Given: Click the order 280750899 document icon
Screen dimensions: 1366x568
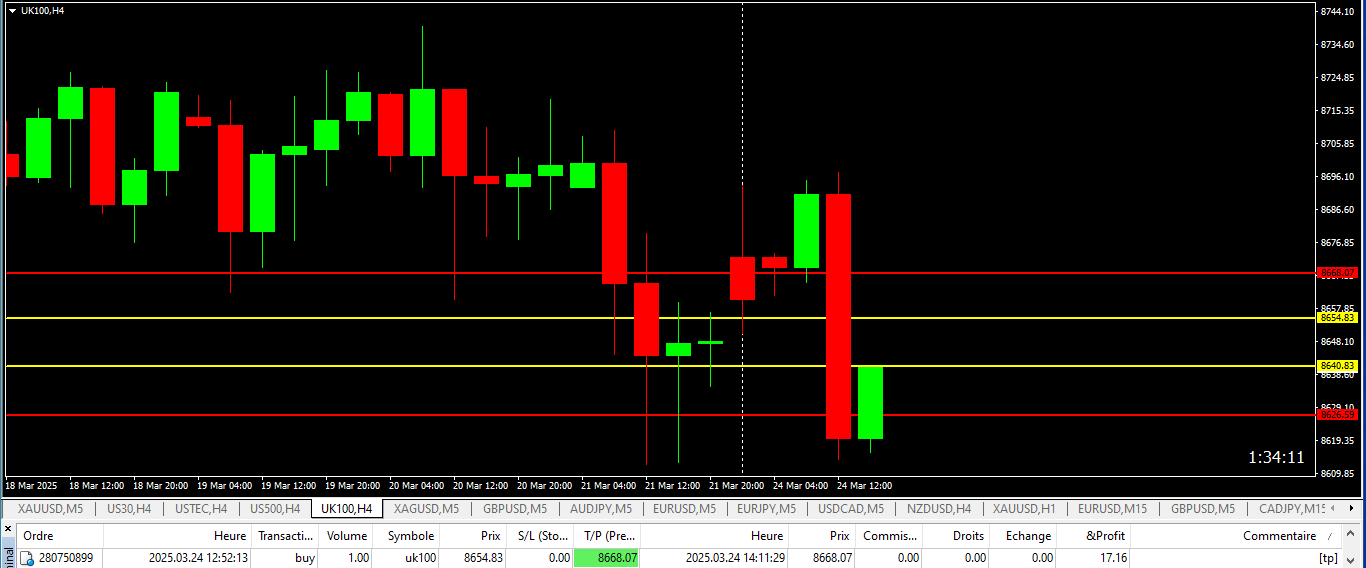Looking at the screenshot, I should tap(28, 558).
